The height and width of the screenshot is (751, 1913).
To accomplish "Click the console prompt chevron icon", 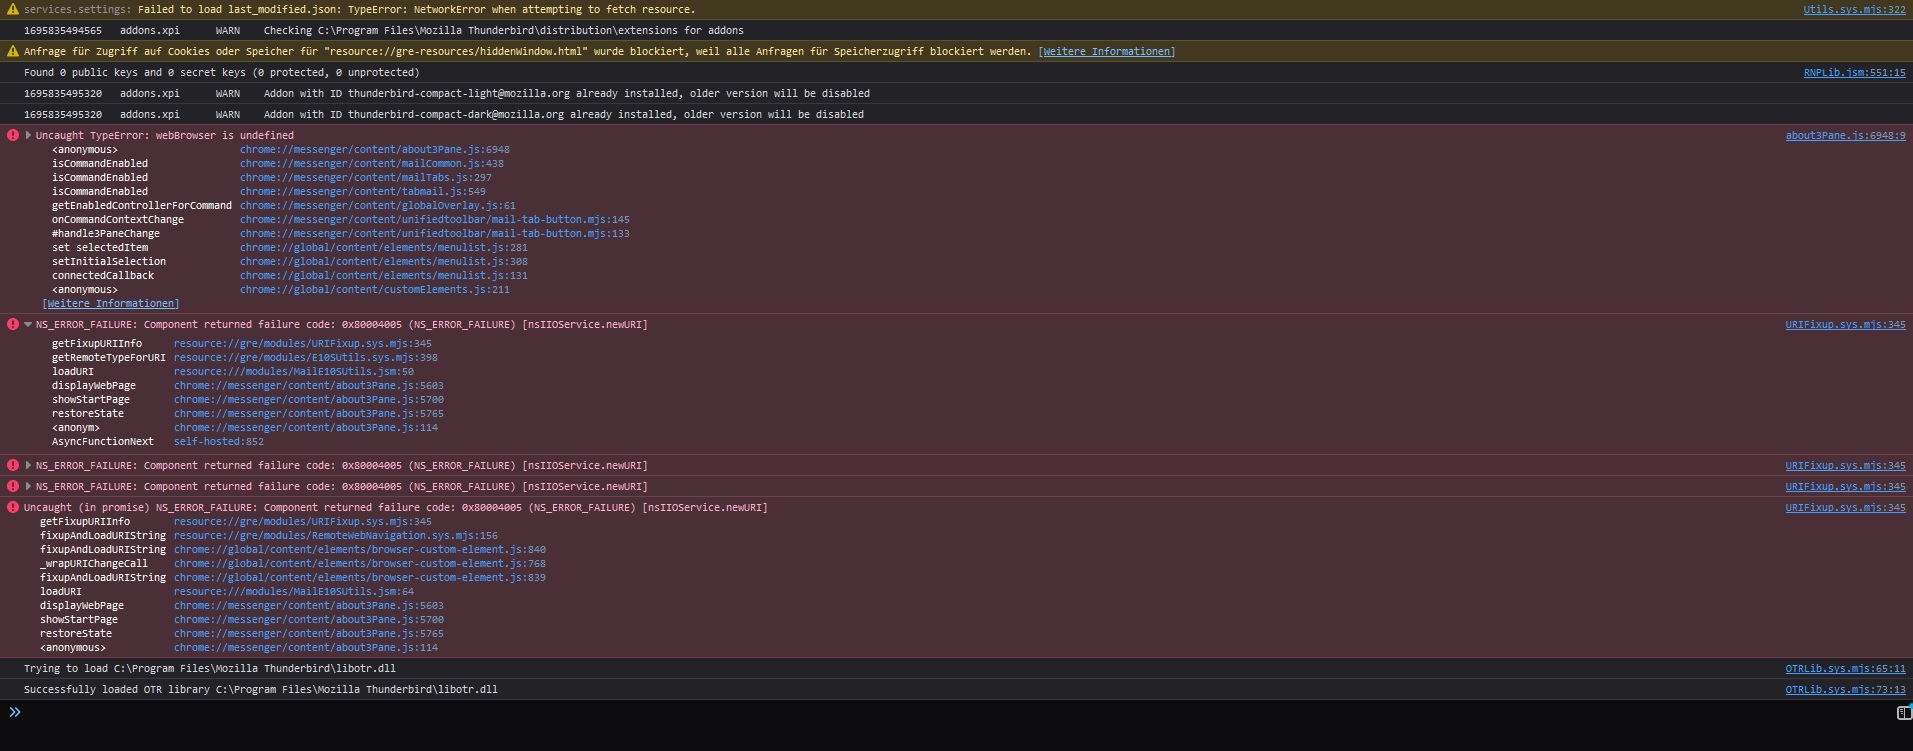I will pyautogui.click(x=15, y=712).
